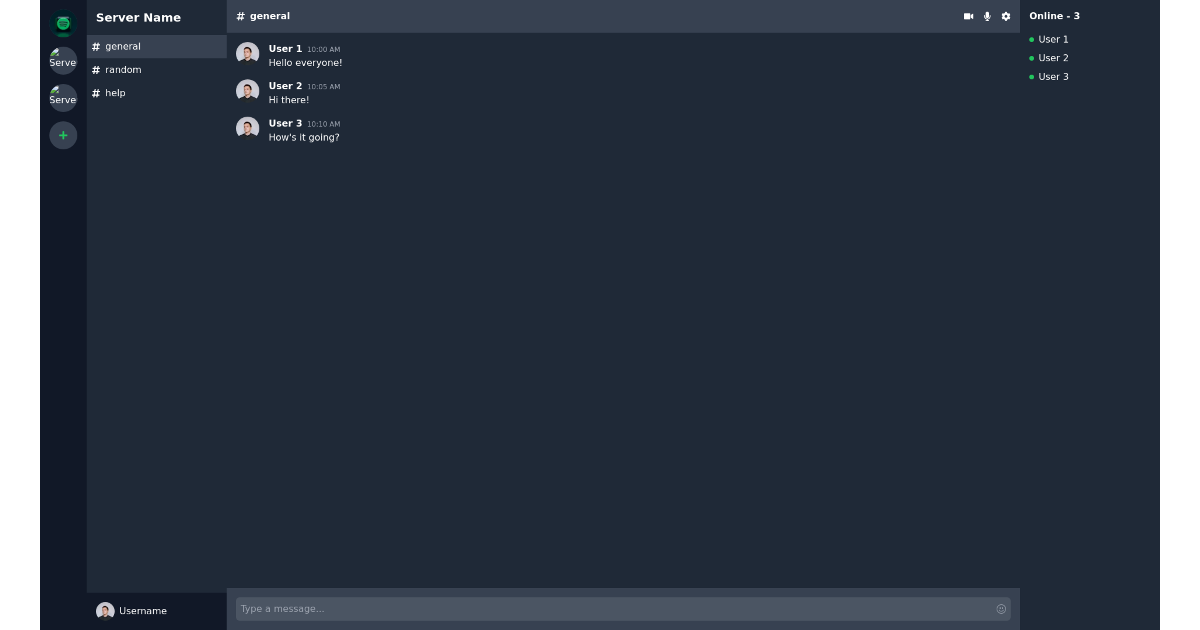
Task: Click the Online - 3 members header
Action: [1054, 15]
